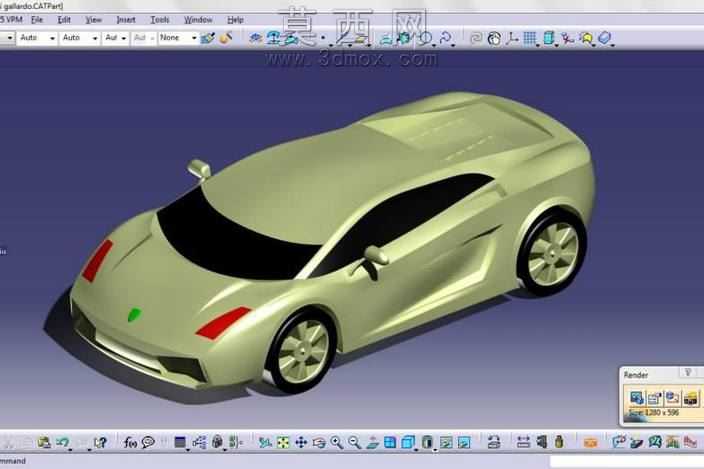Click the comment balloon icon next to f(x)
Viewport: 704px width, 469px height.
(148, 443)
